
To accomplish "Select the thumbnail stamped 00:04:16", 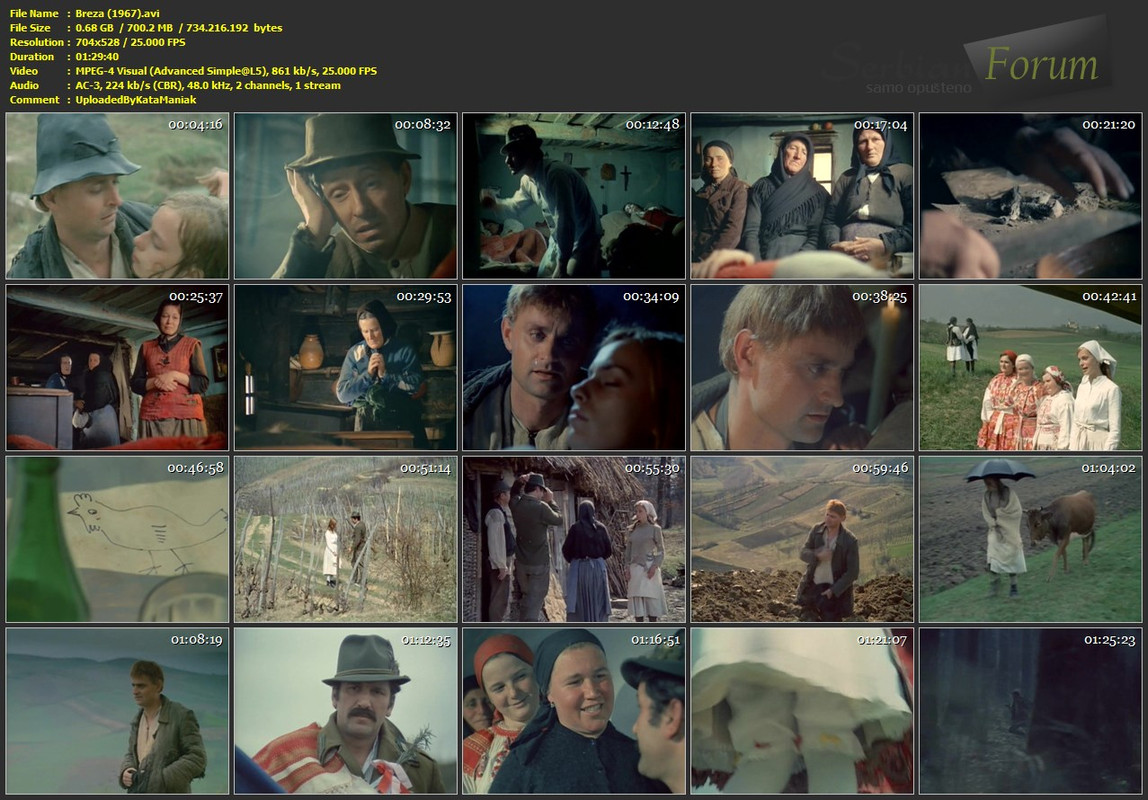I will (x=117, y=195).
